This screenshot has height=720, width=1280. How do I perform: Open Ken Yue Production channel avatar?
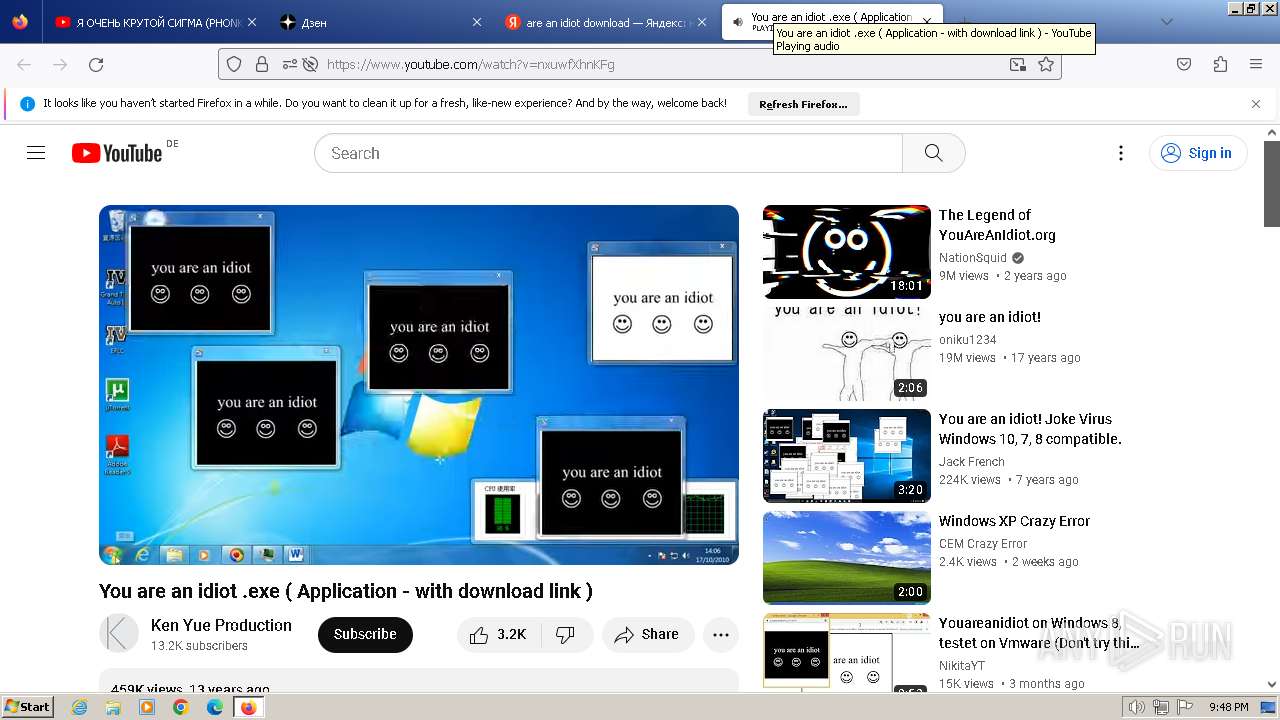pyautogui.click(x=119, y=634)
